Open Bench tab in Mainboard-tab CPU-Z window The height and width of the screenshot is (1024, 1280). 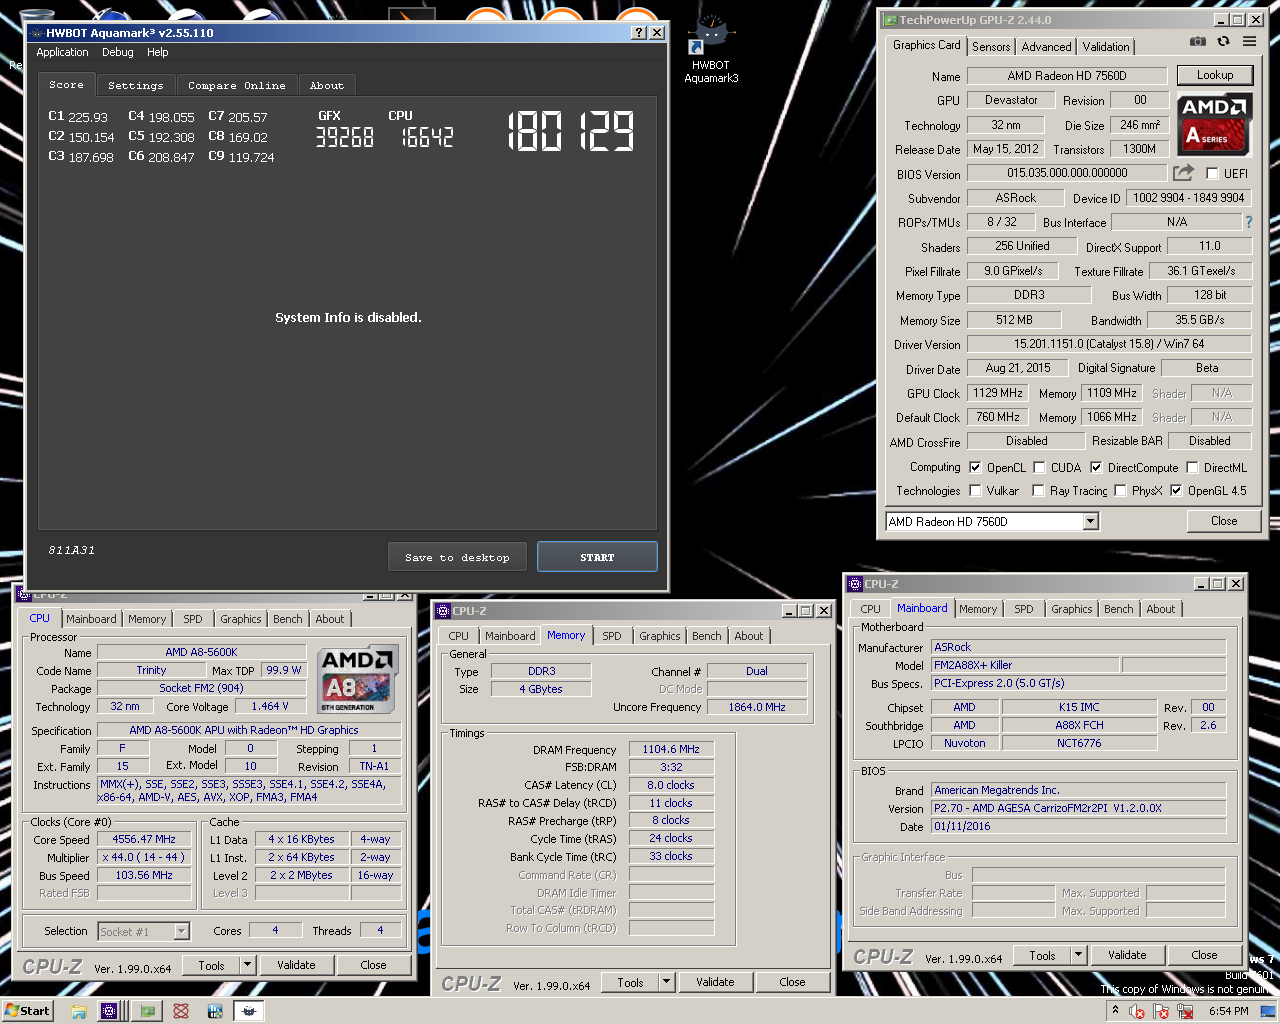click(x=1119, y=609)
